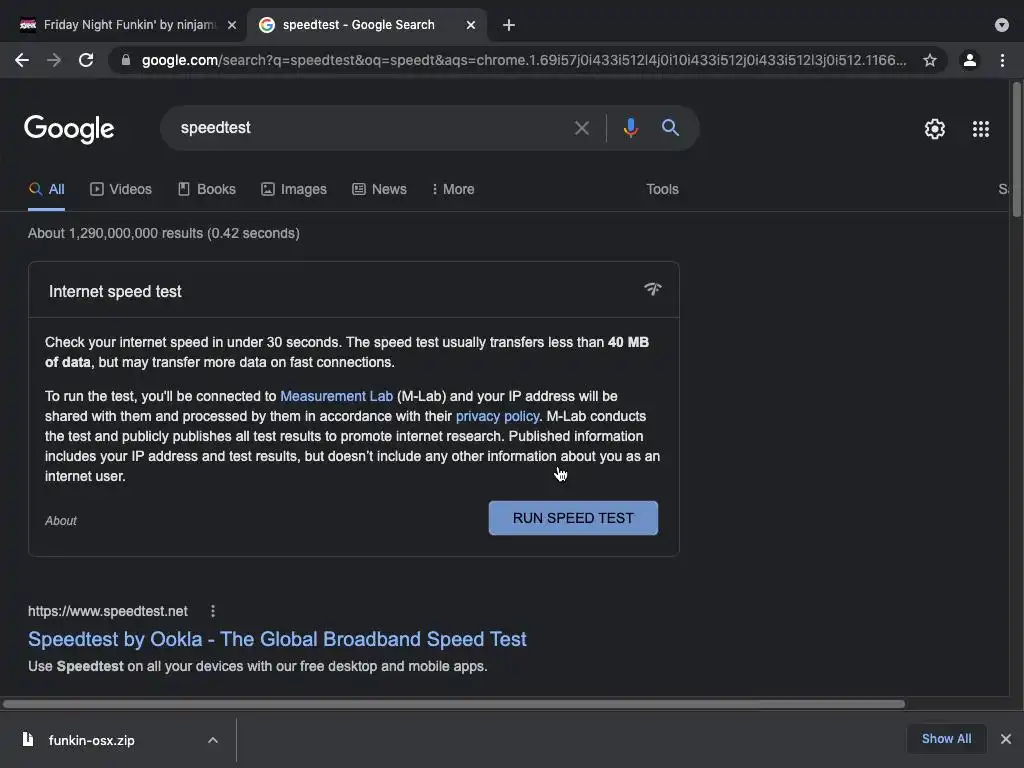The image size is (1024, 768).
Task: Open the Google apps grid icon
Action: tap(981, 129)
